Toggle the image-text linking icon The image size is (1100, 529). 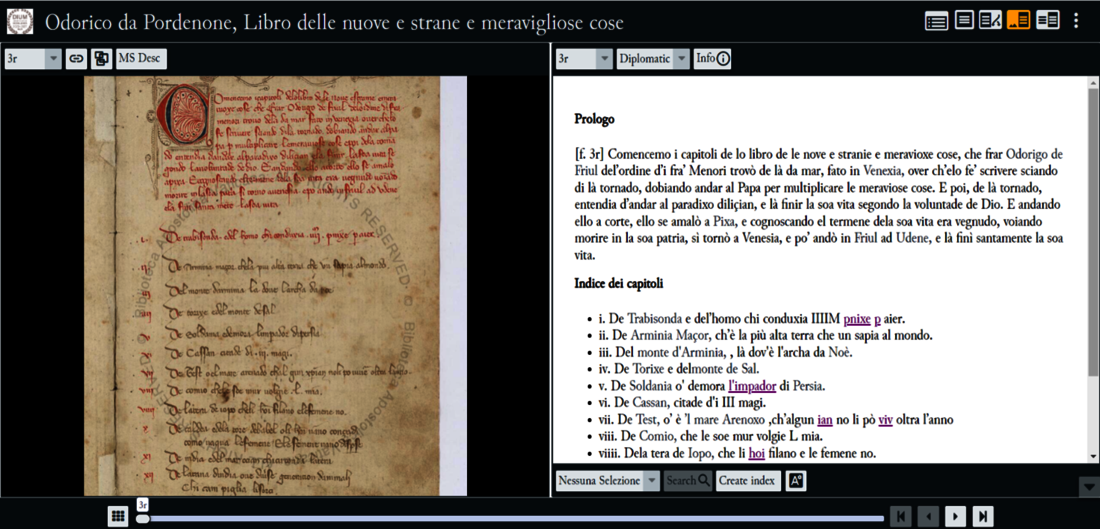point(76,59)
